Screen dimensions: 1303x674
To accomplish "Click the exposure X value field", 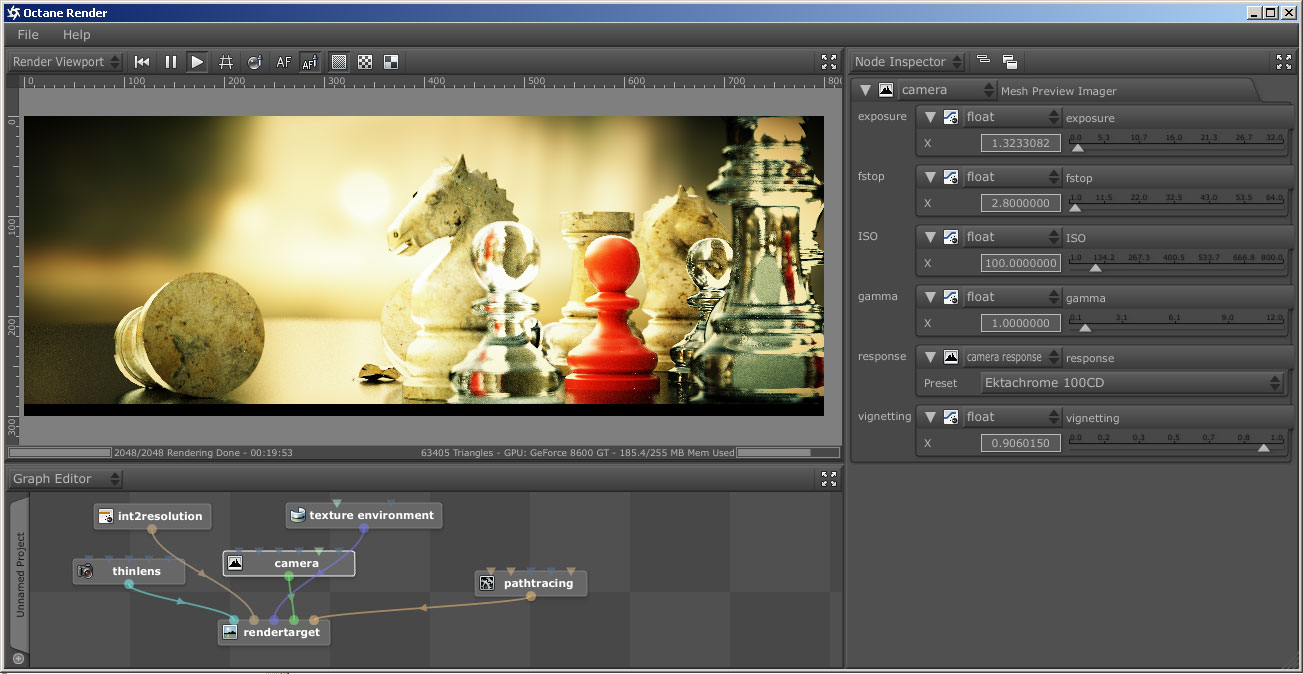I will [x=1021, y=143].
